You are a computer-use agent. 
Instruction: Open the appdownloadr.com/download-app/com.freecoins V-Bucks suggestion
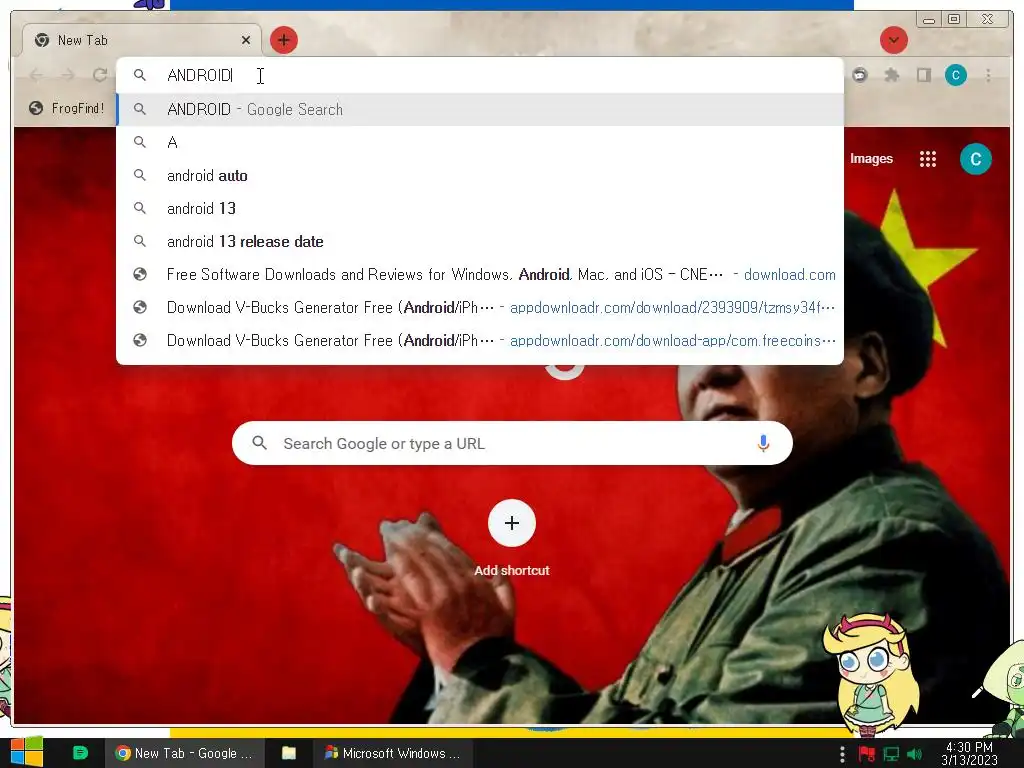tap(480, 340)
